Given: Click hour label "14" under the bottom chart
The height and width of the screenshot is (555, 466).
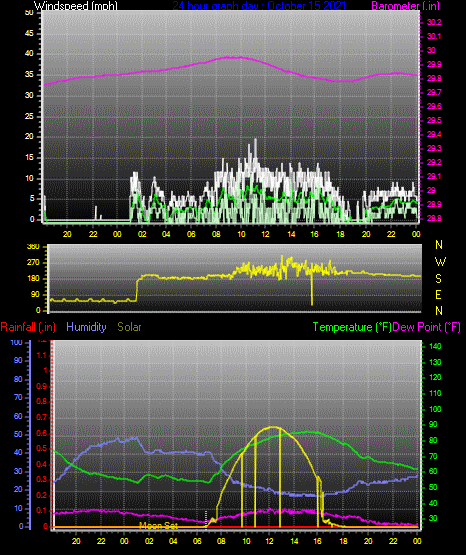Looking at the screenshot, I should (294, 541).
